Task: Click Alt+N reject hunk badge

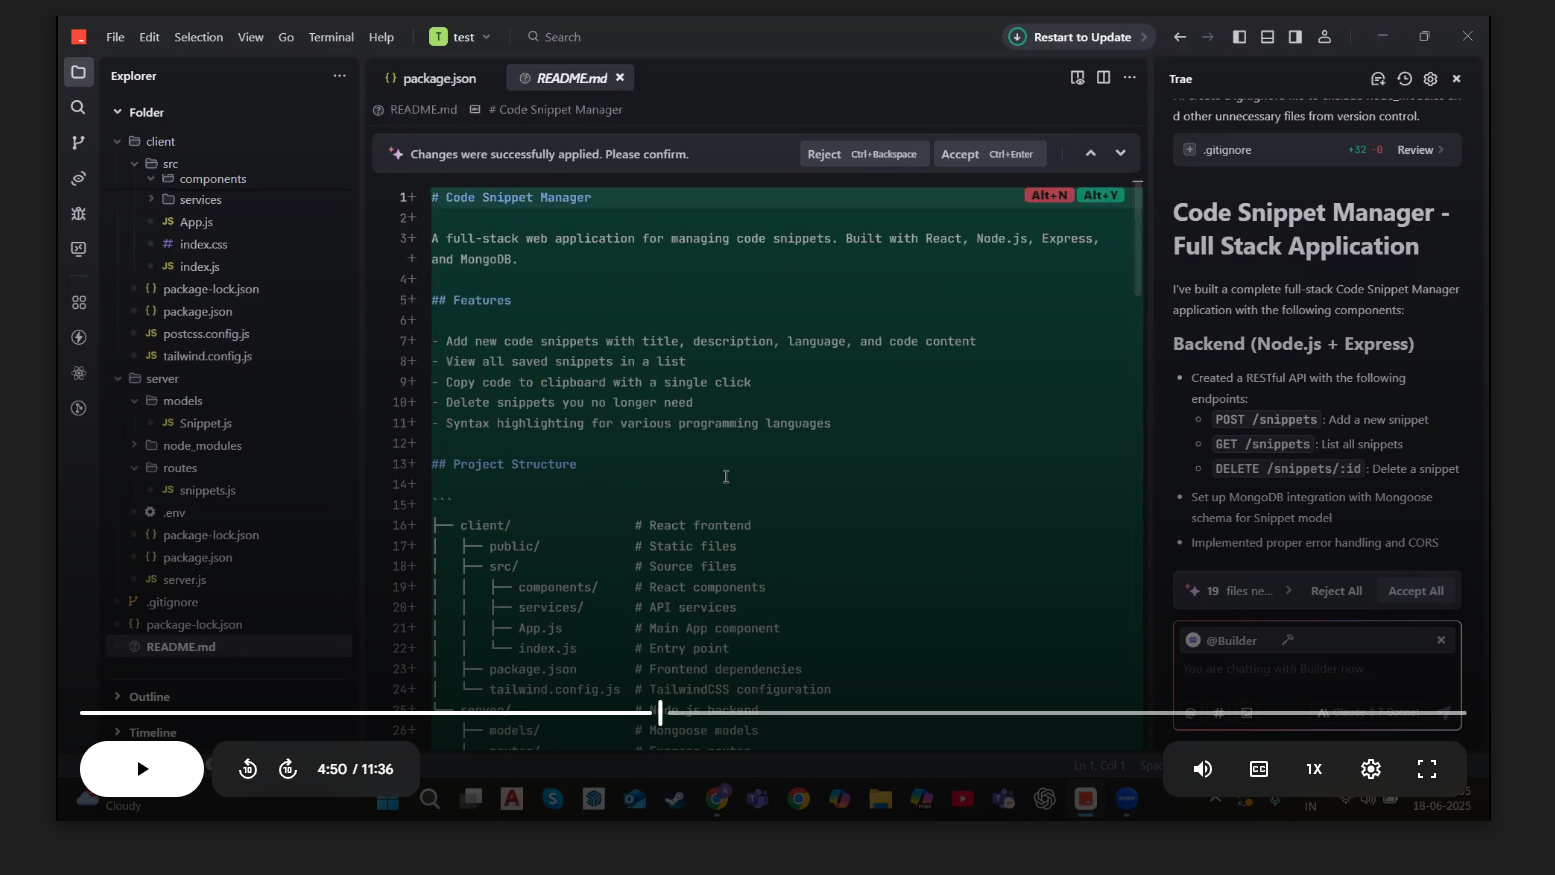Action: point(1049,195)
